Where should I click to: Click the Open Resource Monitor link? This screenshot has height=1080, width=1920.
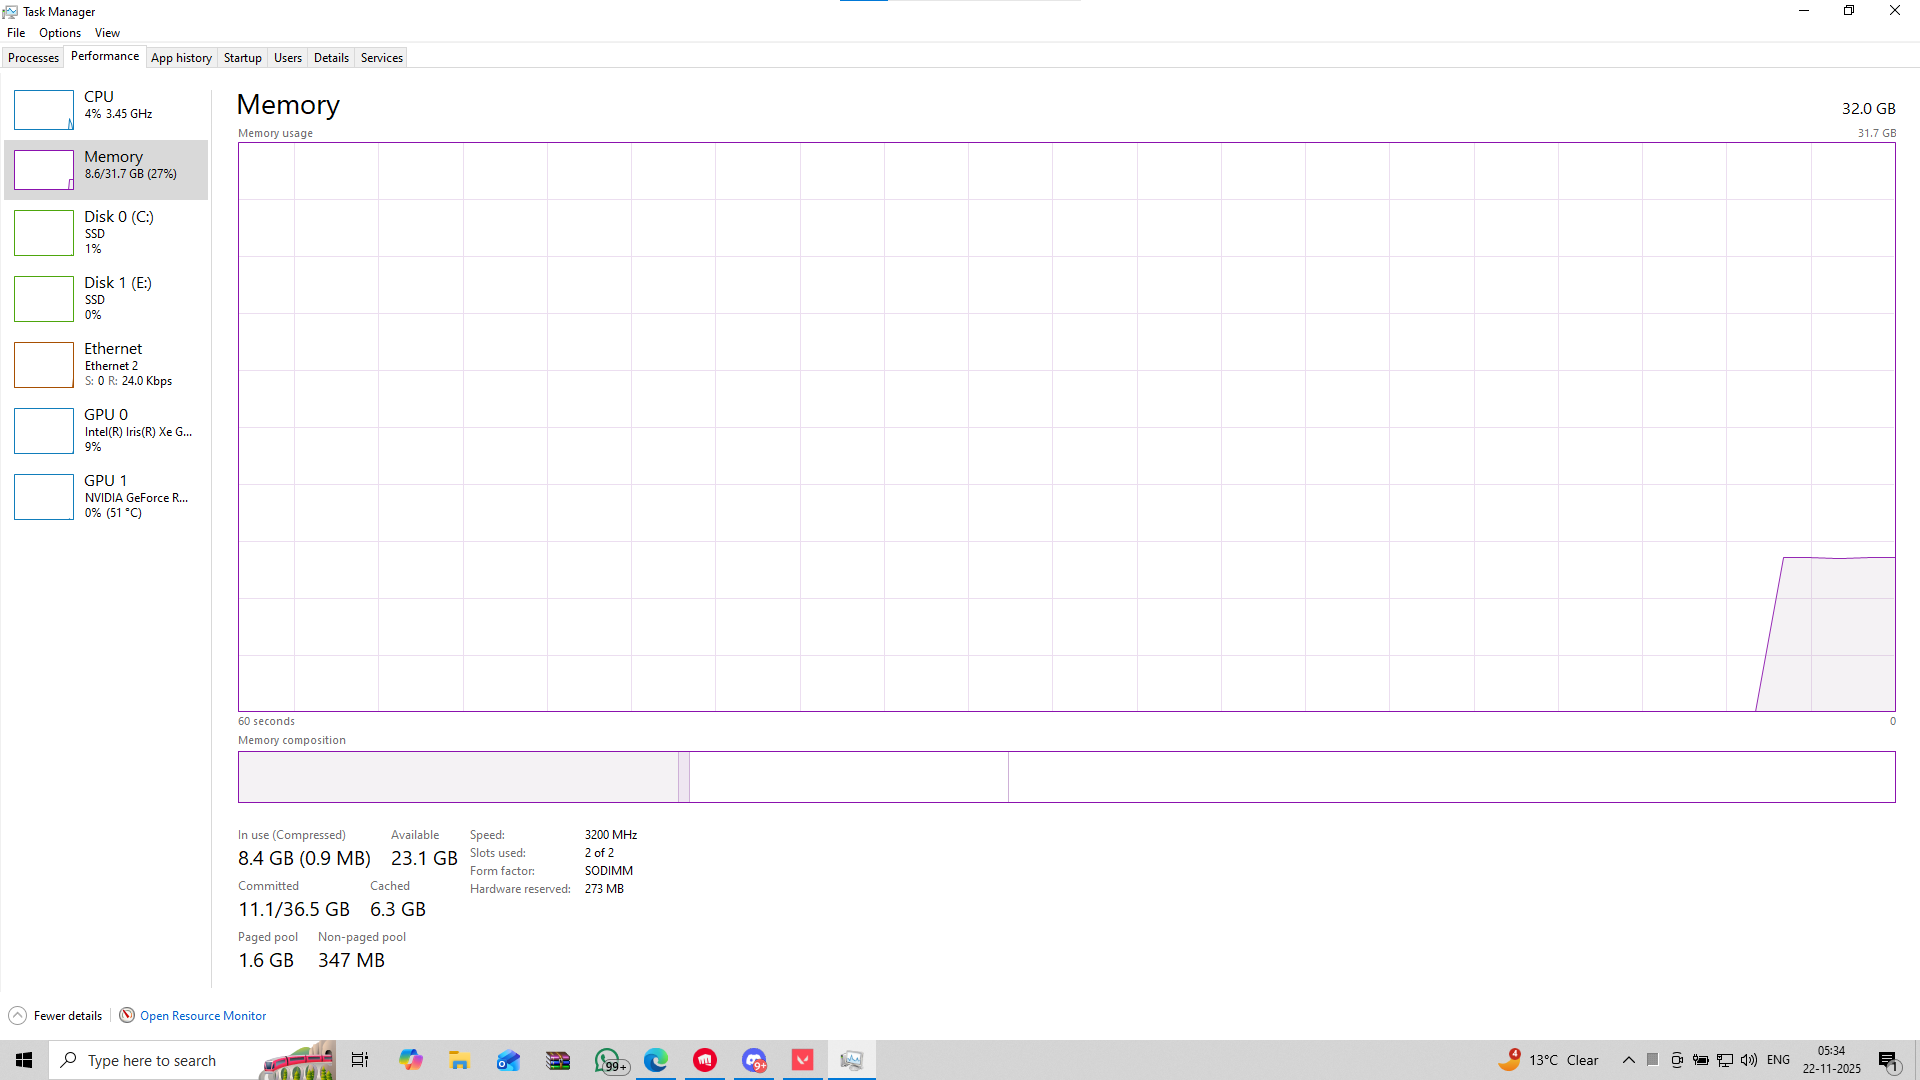click(203, 1016)
